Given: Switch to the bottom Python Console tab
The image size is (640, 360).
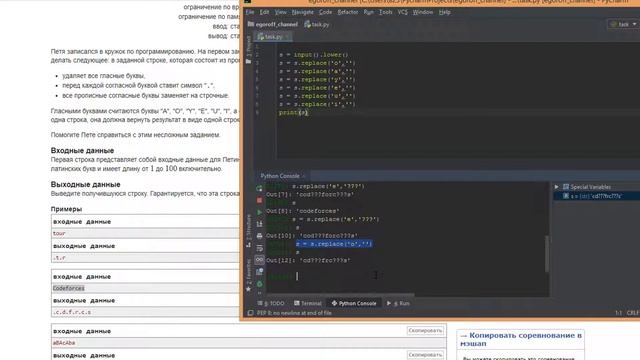Looking at the screenshot, I should (x=354, y=303).
